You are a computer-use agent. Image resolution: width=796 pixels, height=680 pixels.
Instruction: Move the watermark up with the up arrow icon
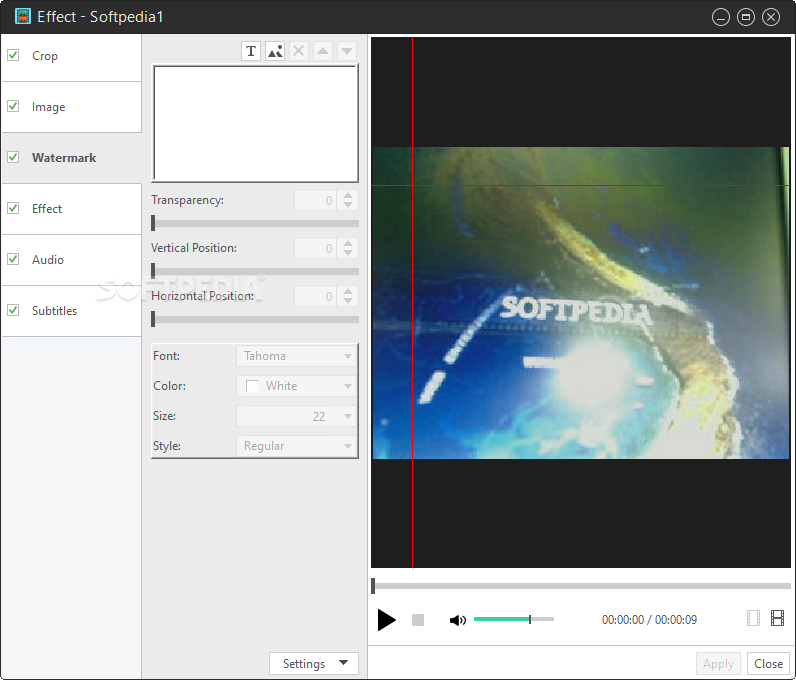point(323,51)
